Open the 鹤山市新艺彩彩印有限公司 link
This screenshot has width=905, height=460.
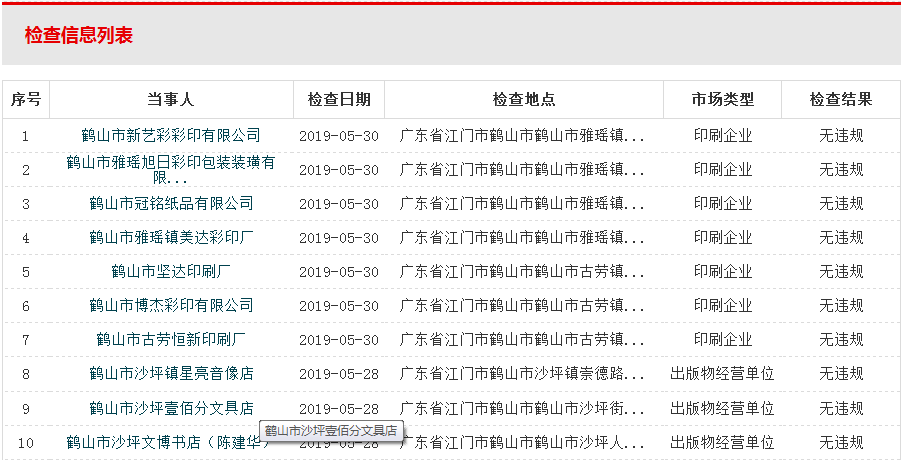(171, 135)
